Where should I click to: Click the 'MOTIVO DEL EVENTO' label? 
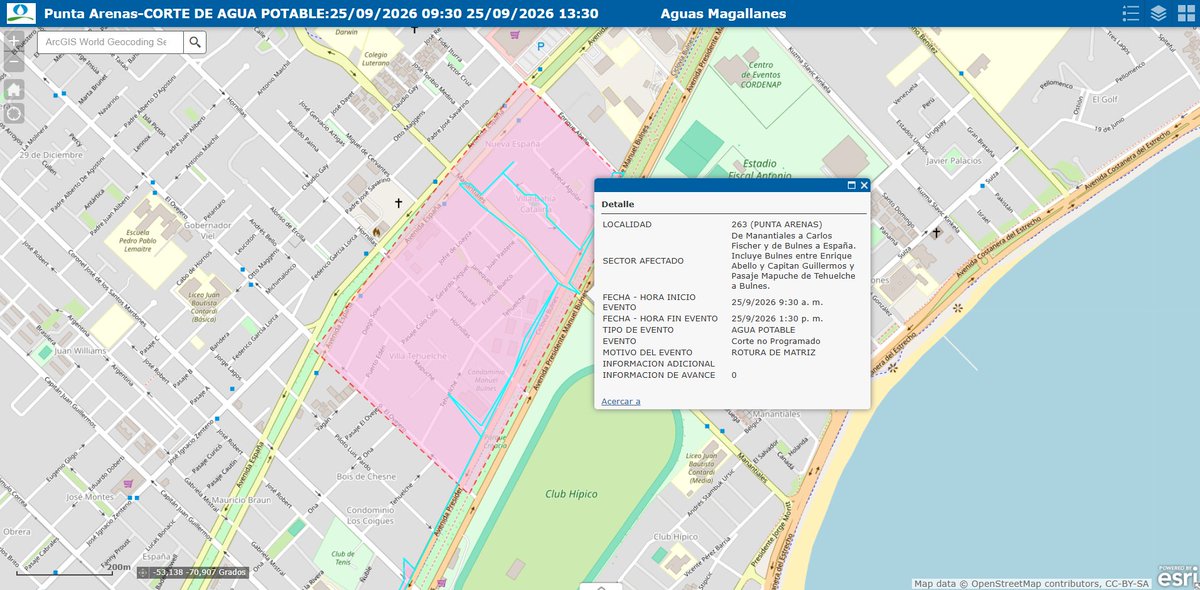pyautogui.click(x=648, y=352)
